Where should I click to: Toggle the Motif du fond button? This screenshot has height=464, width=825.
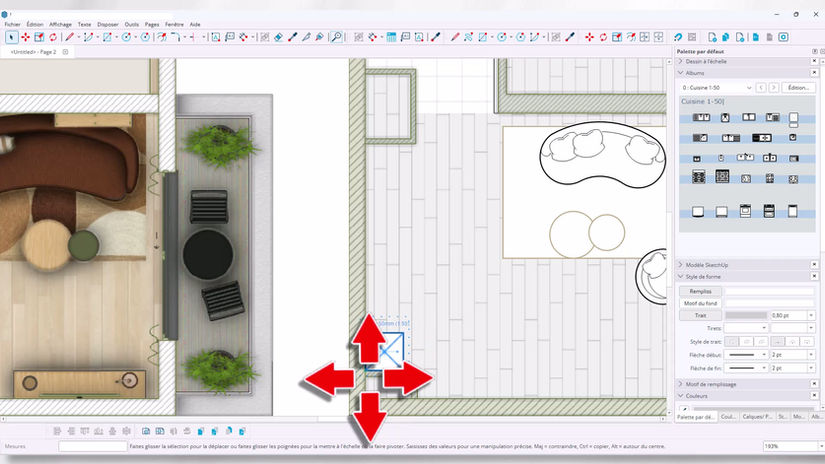(x=700, y=303)
